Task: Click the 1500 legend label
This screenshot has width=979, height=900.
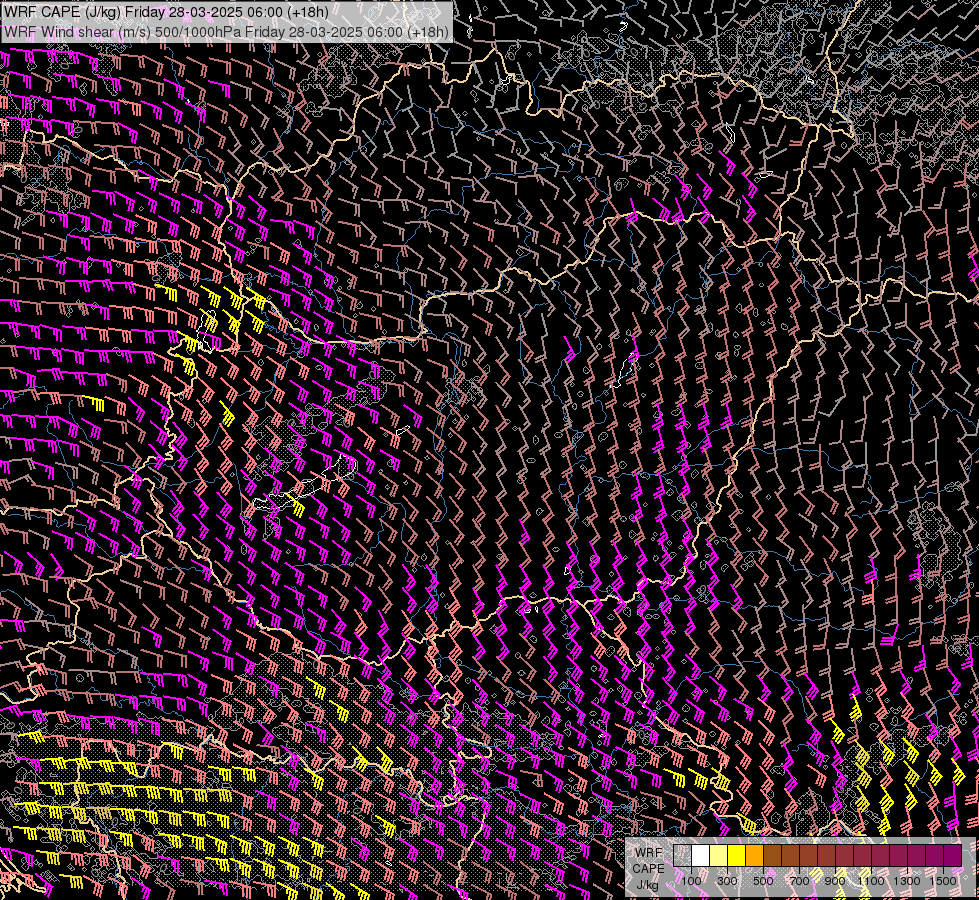Action: pos(943,881)
